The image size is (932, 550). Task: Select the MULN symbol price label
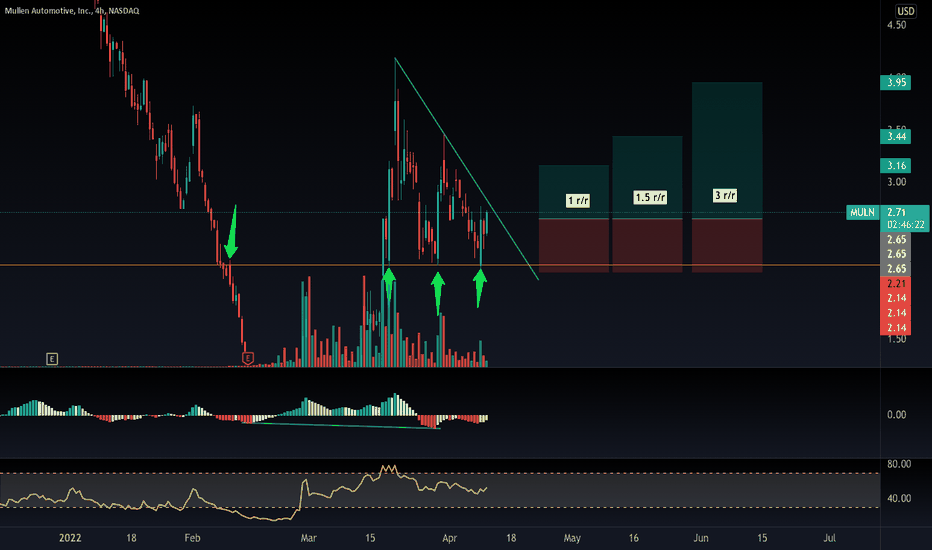point(862,212)
